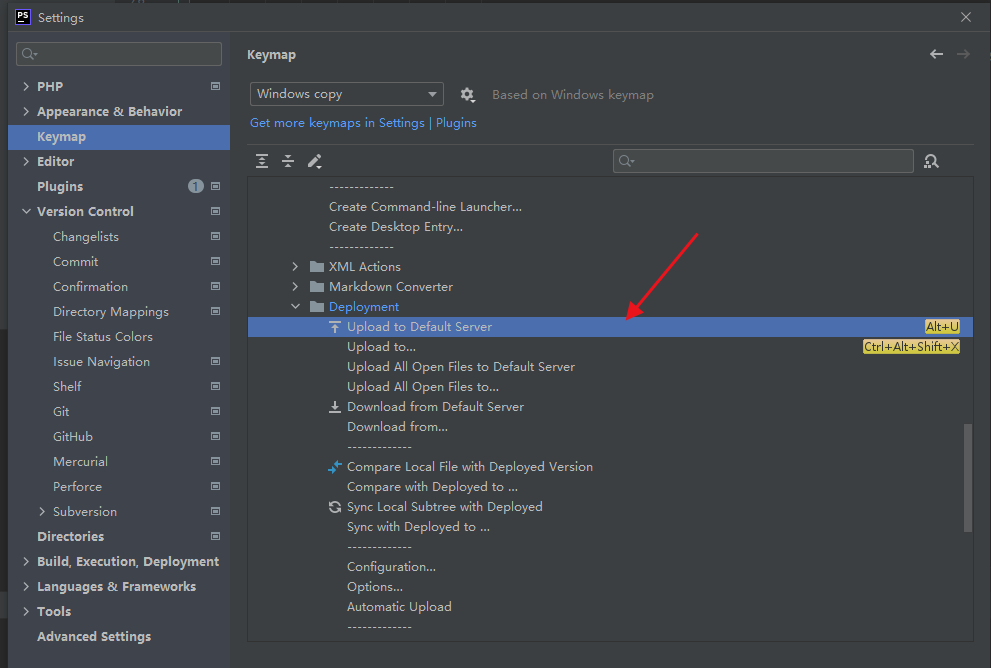
Task: Open keymap gear actions menu
Action: click(467, 95)
